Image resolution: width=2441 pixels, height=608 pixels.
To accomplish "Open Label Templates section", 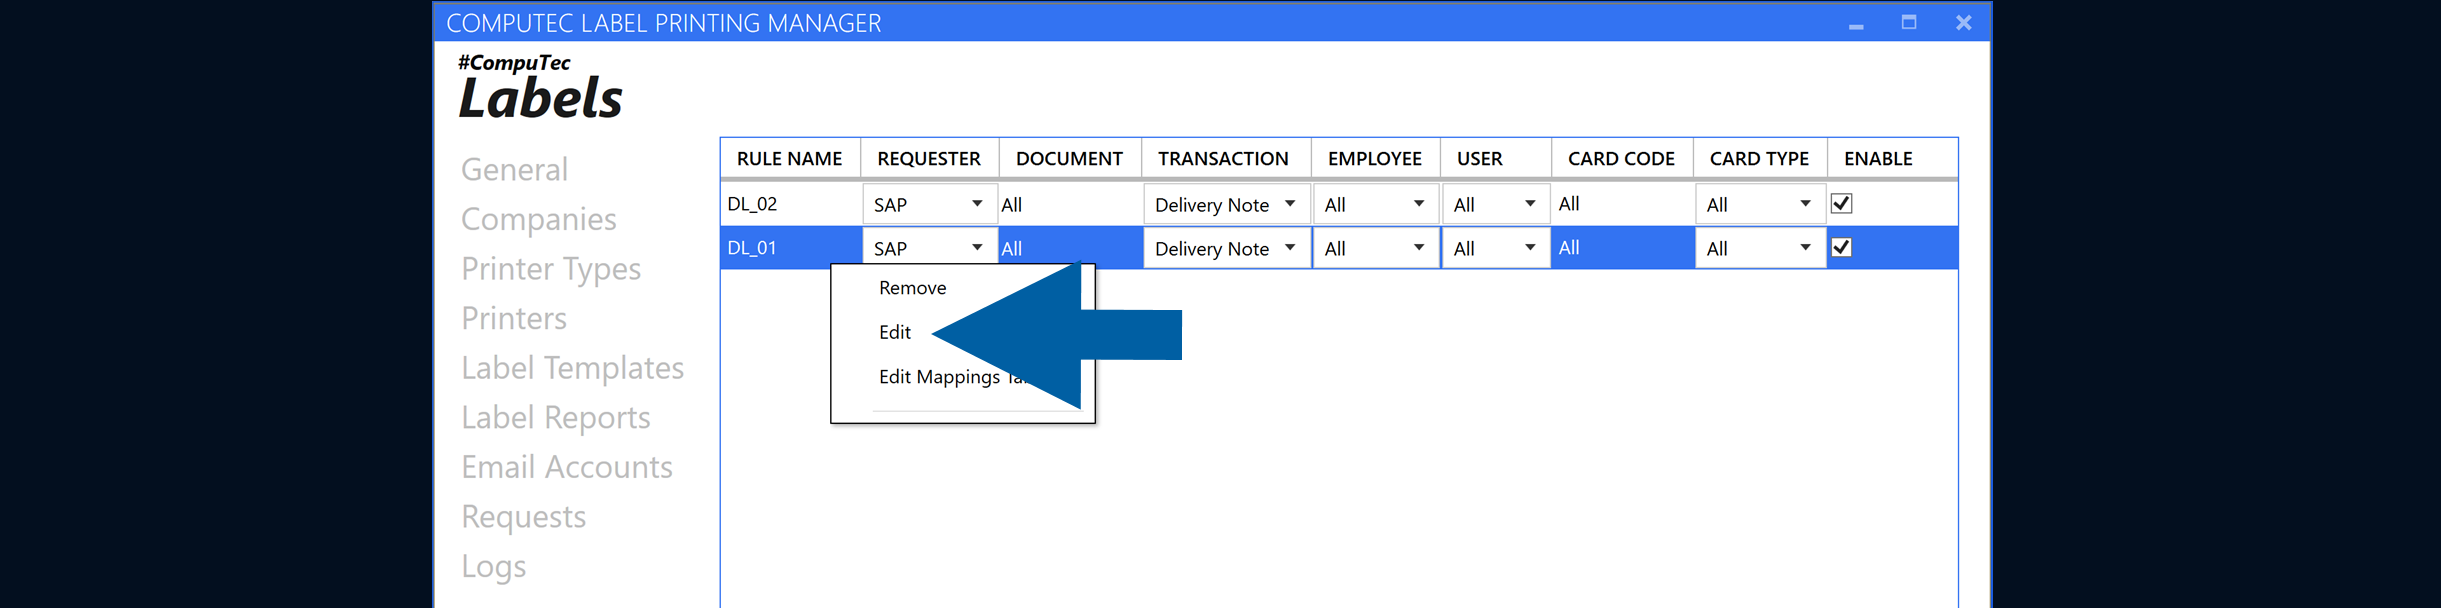I will [572, 369].
